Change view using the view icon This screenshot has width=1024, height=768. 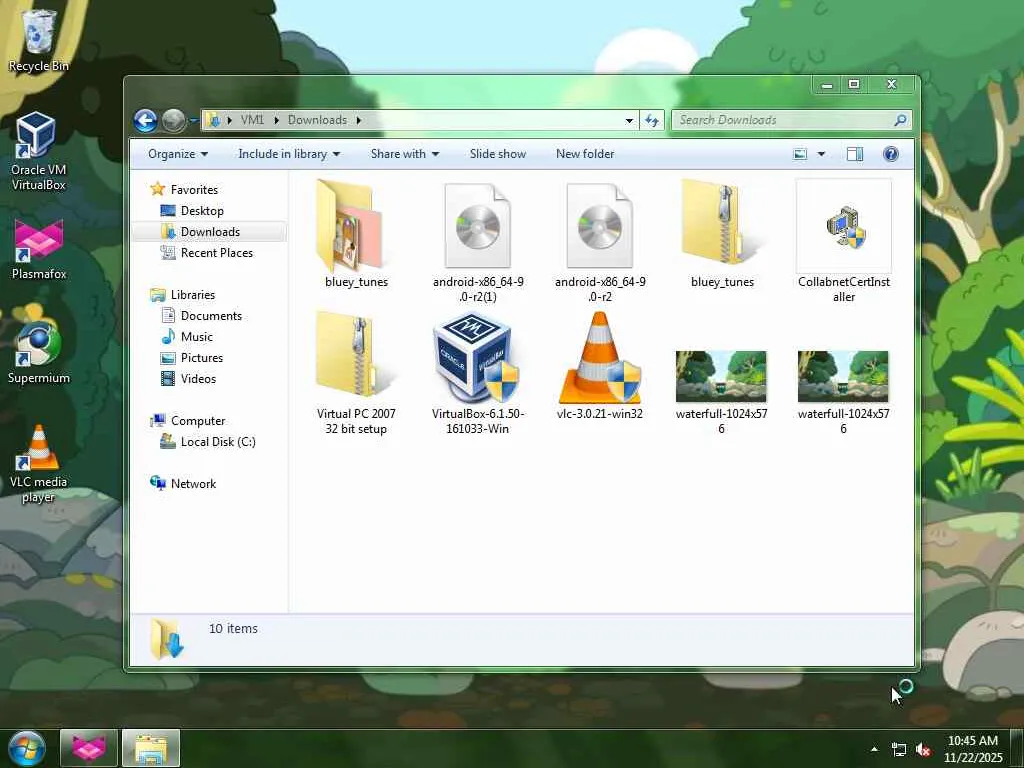coord(800,154)
